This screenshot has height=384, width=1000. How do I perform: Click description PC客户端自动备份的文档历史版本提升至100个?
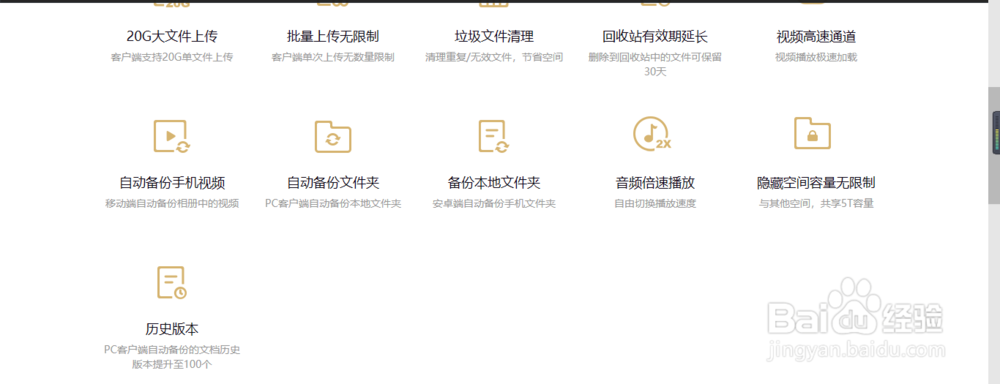click(172, 357)
